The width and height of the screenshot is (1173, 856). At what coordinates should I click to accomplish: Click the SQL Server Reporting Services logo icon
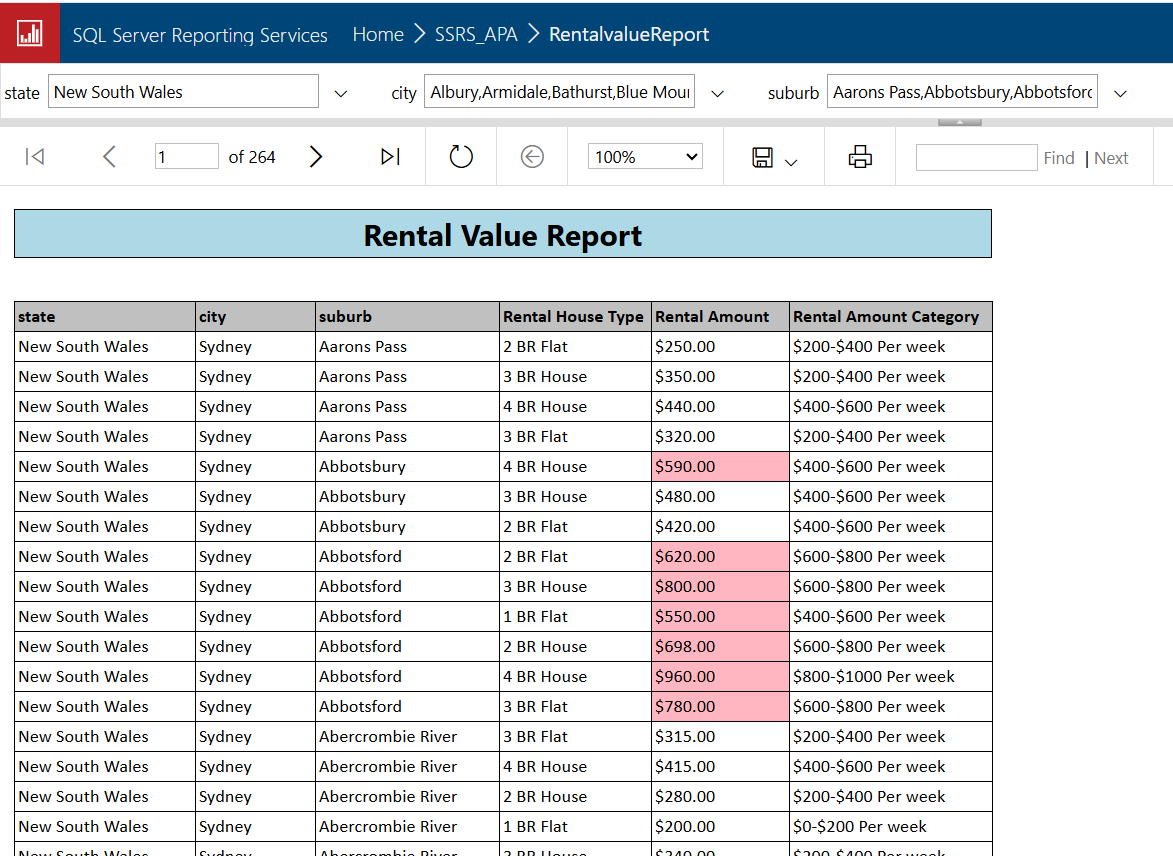30,34
